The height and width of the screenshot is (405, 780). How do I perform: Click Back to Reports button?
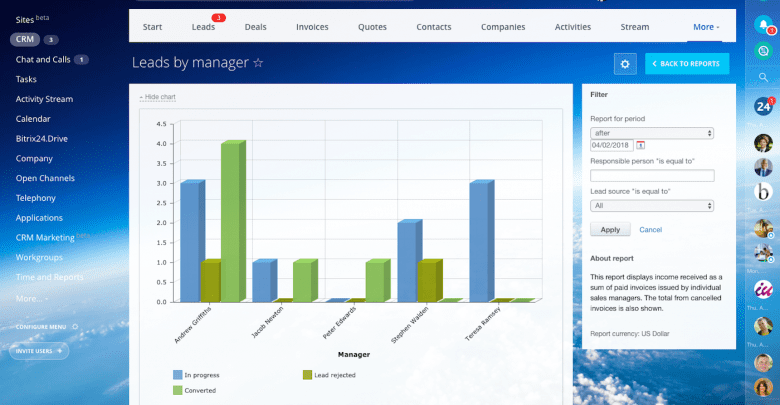pos(686,64)
